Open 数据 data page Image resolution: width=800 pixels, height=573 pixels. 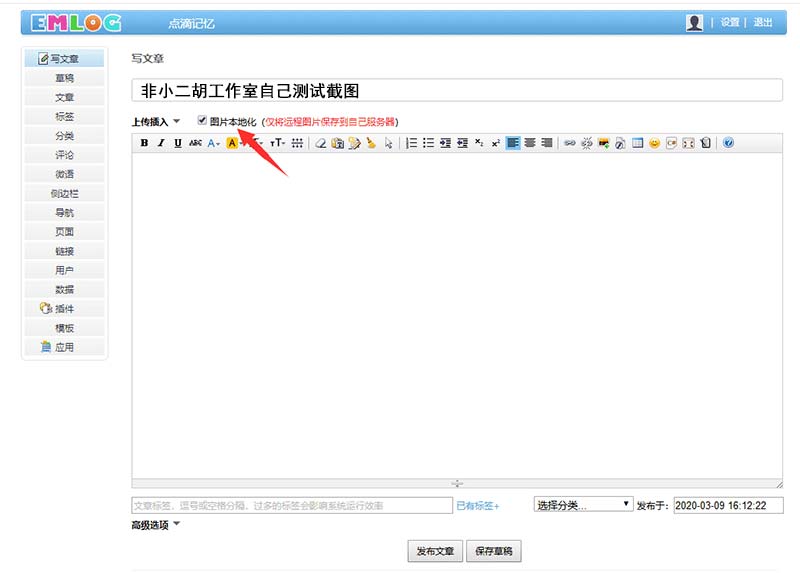(x=64, y=289)
